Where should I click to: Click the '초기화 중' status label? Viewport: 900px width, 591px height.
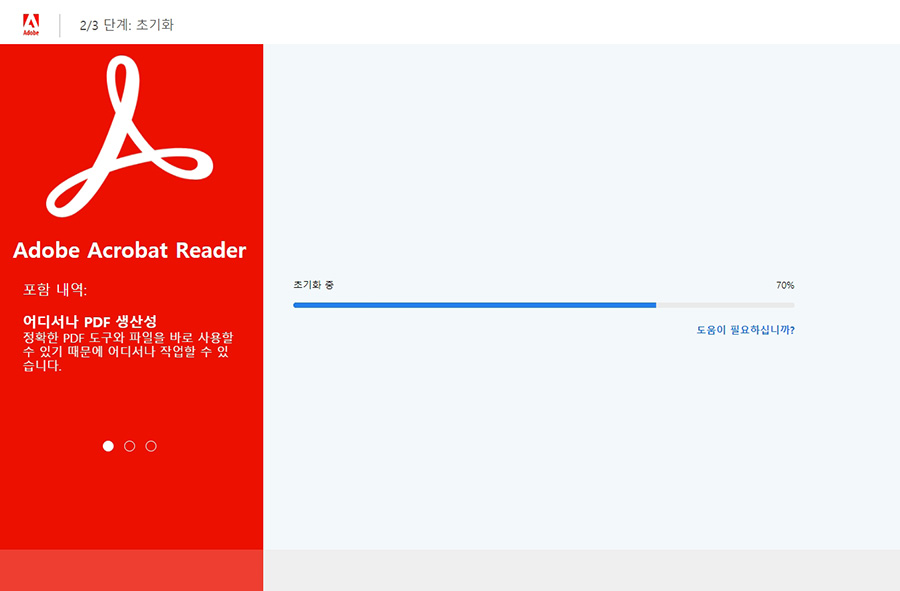tap(313, 285)
